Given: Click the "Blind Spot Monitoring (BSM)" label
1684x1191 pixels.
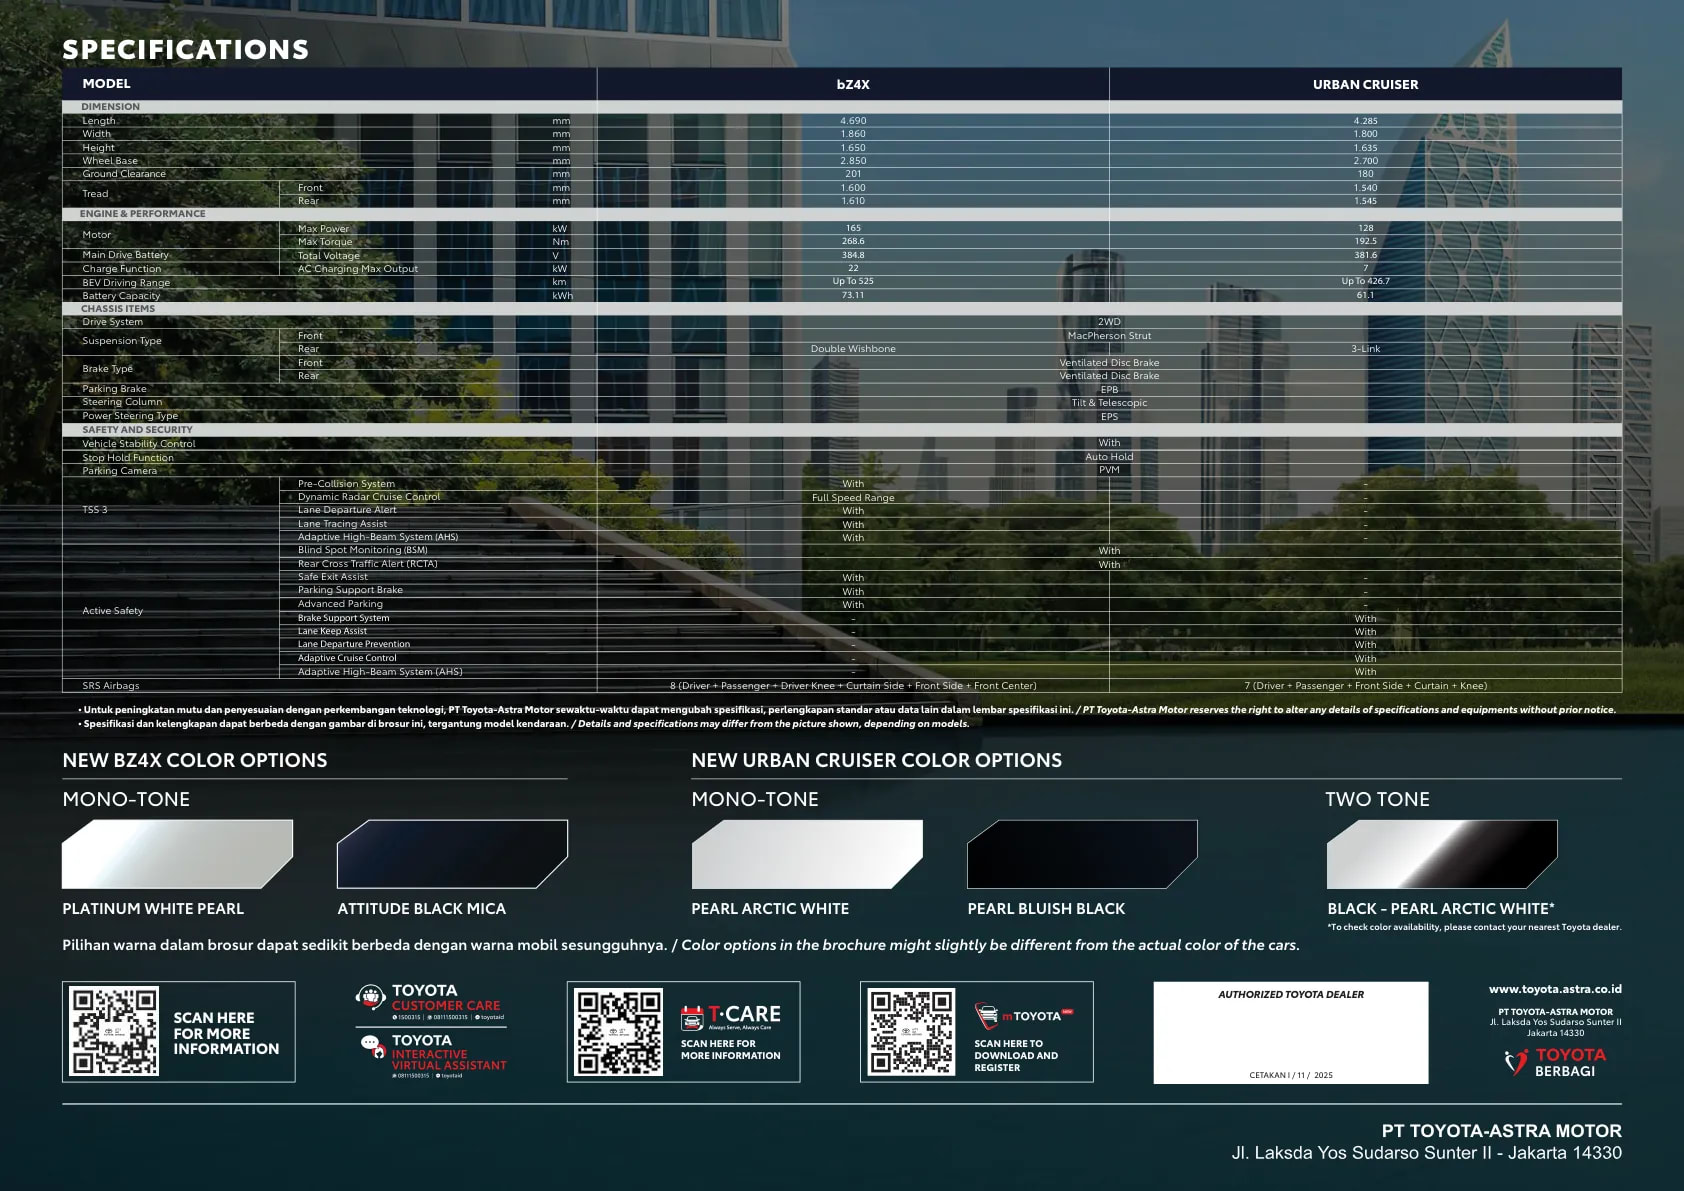Looking at the screenshot, I should [x=362, y=550].
